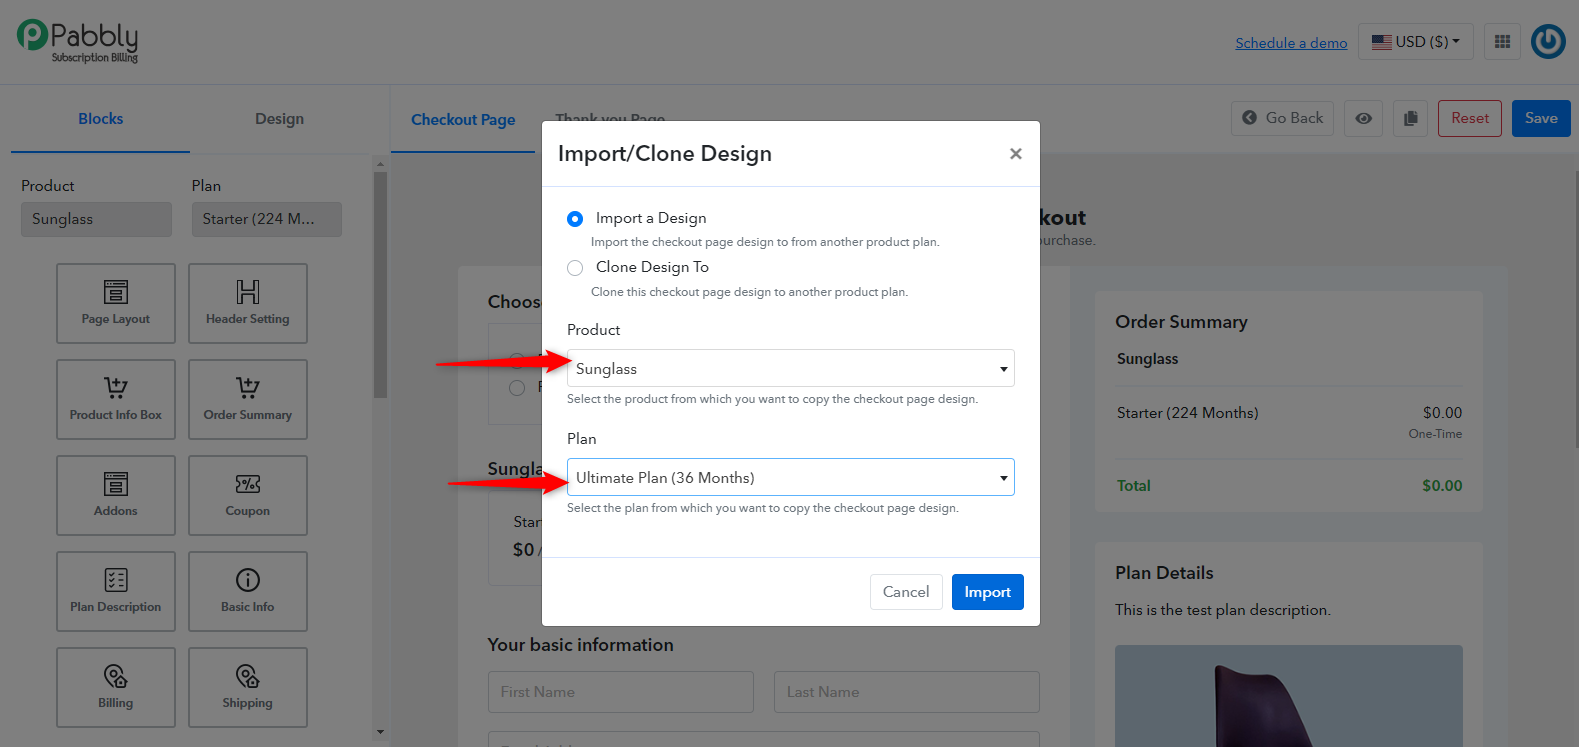Click the preview eye icon

1364,118
